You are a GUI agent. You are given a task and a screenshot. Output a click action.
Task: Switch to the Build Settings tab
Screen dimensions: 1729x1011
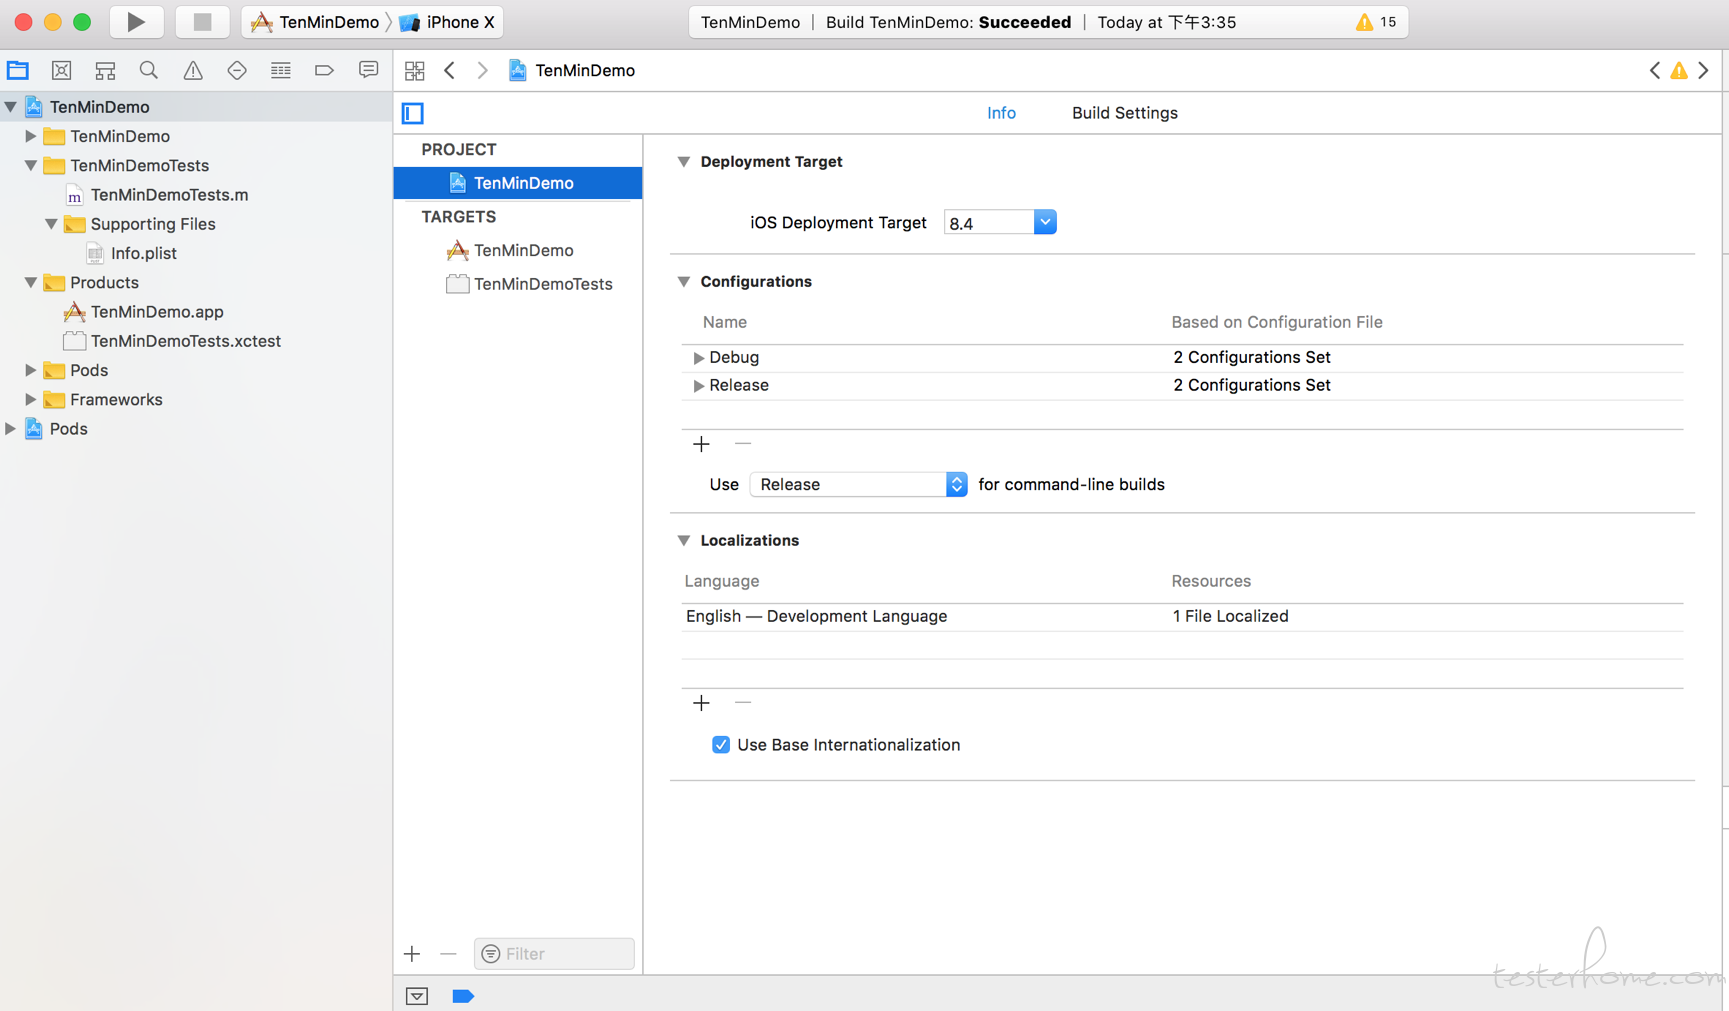coord(1124,113)
